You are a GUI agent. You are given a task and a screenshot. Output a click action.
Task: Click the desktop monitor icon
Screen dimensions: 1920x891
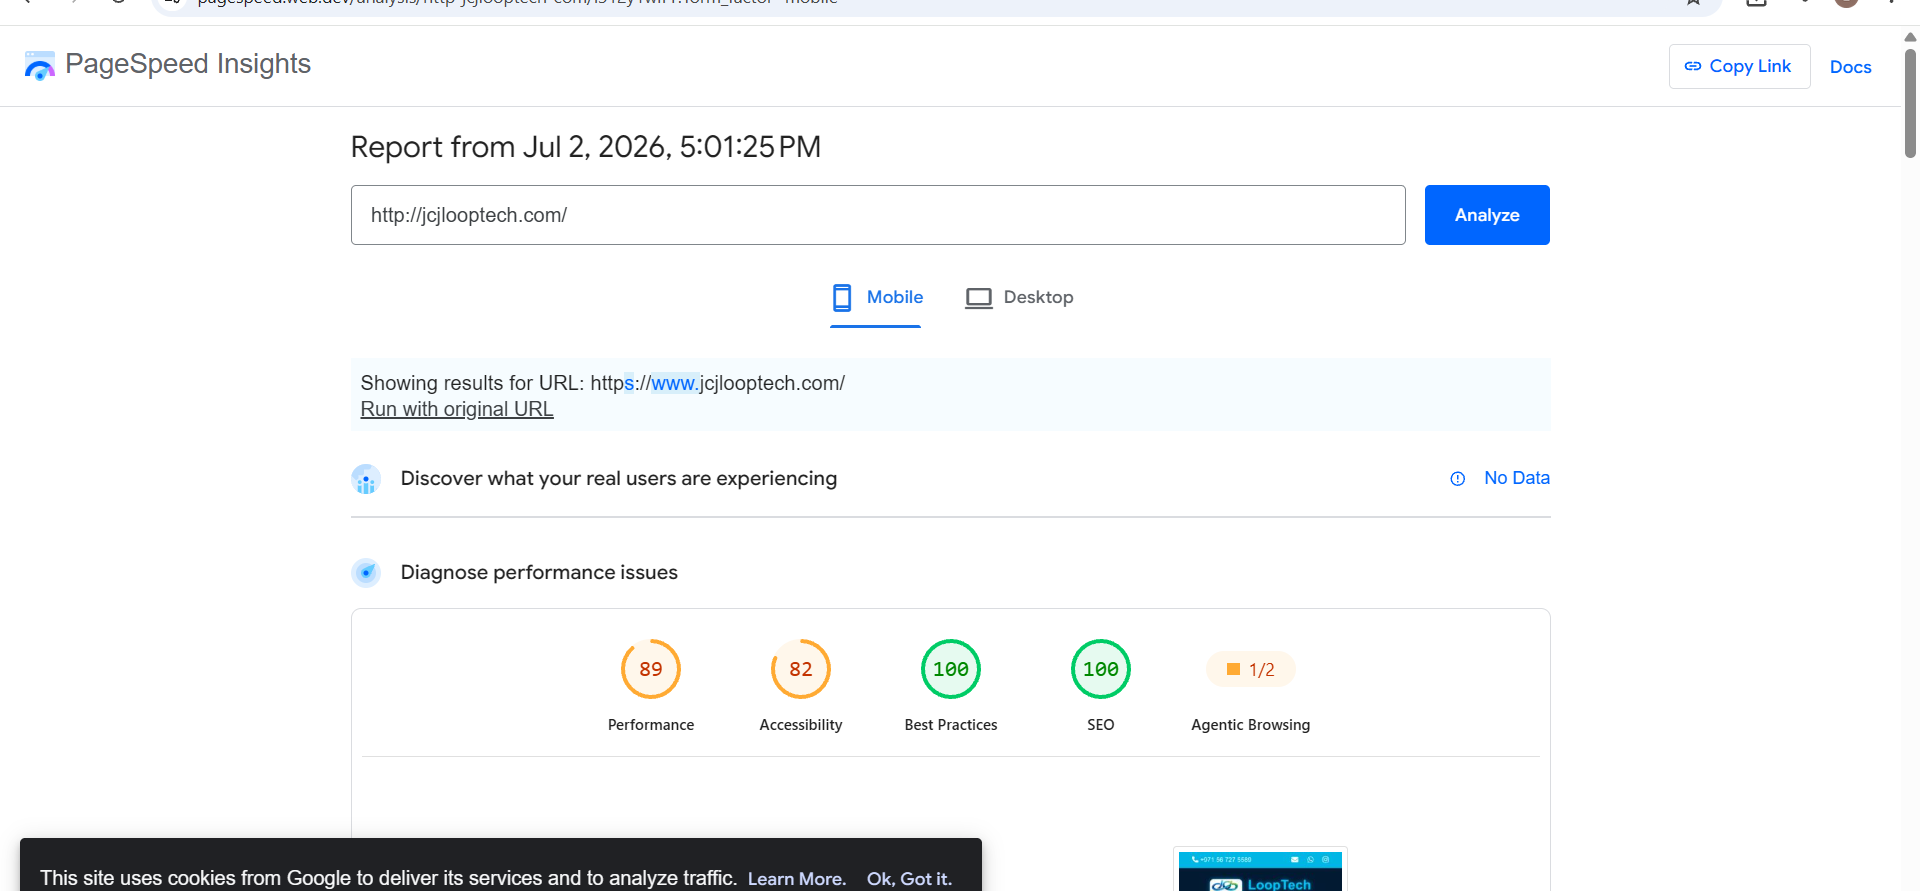pyautogui.click(x=979, y=298)
